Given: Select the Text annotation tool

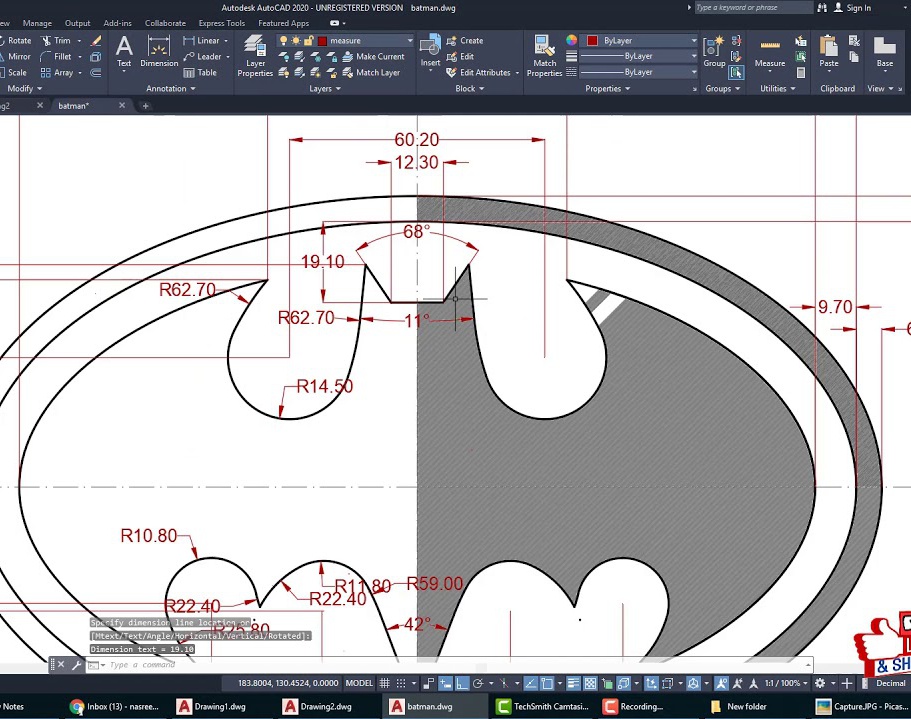Looking at the screenshot, I should coord(124,51).
